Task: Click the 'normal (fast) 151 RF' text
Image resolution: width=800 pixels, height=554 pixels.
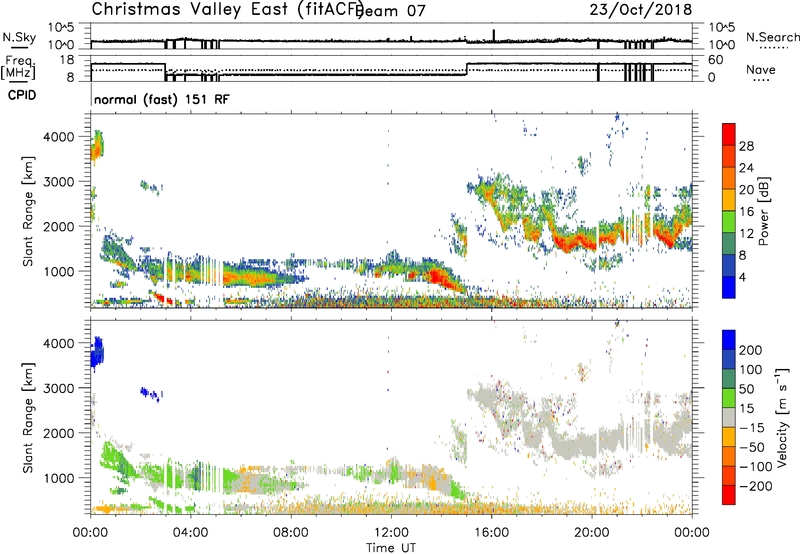Action: [162, 99]
